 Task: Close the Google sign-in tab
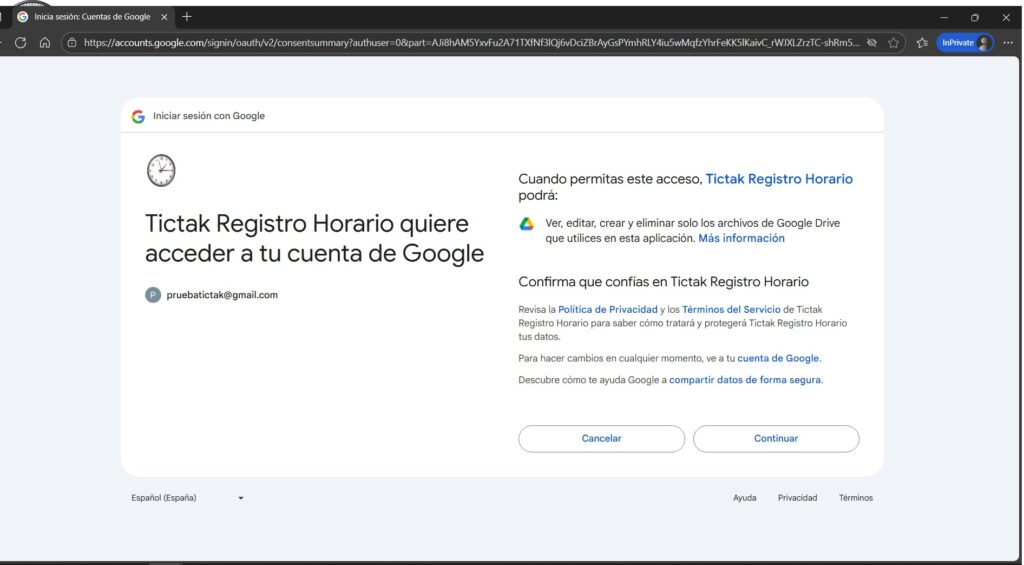pos(164,17)
